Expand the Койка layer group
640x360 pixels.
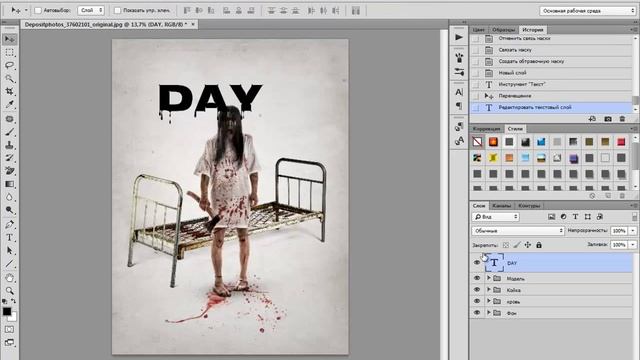(489, 290)
